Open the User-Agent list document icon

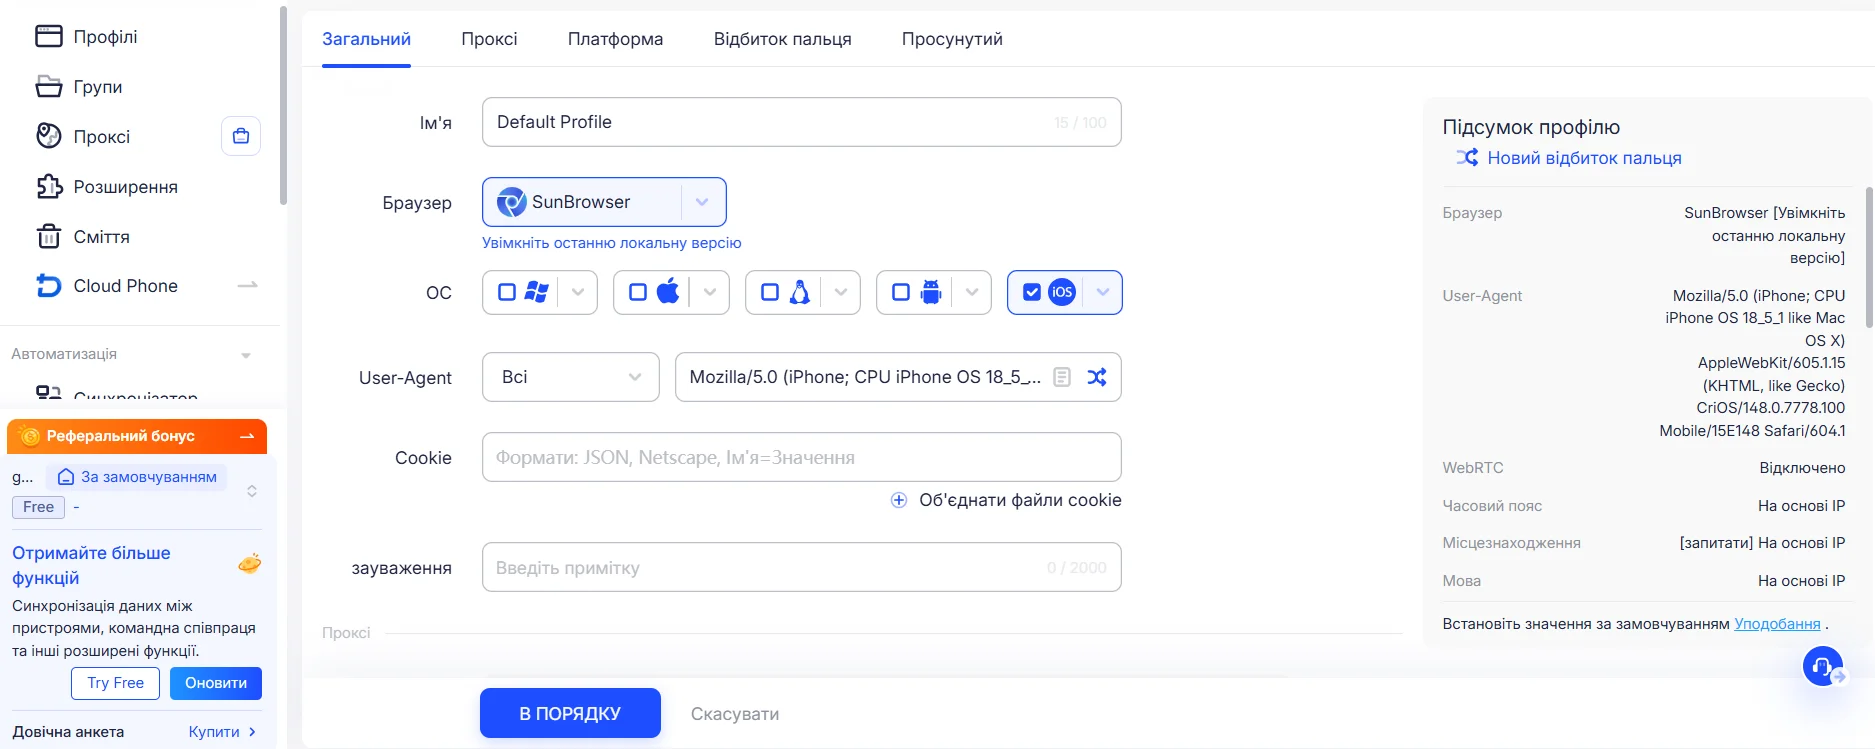(1062, 377)
